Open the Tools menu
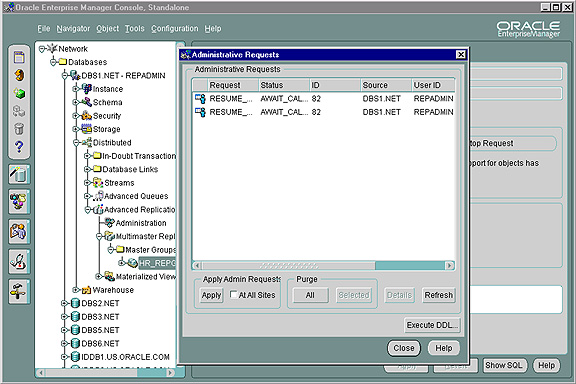This screenshot has height=384, width=576. pyautogui.click(x=134, y=28)
